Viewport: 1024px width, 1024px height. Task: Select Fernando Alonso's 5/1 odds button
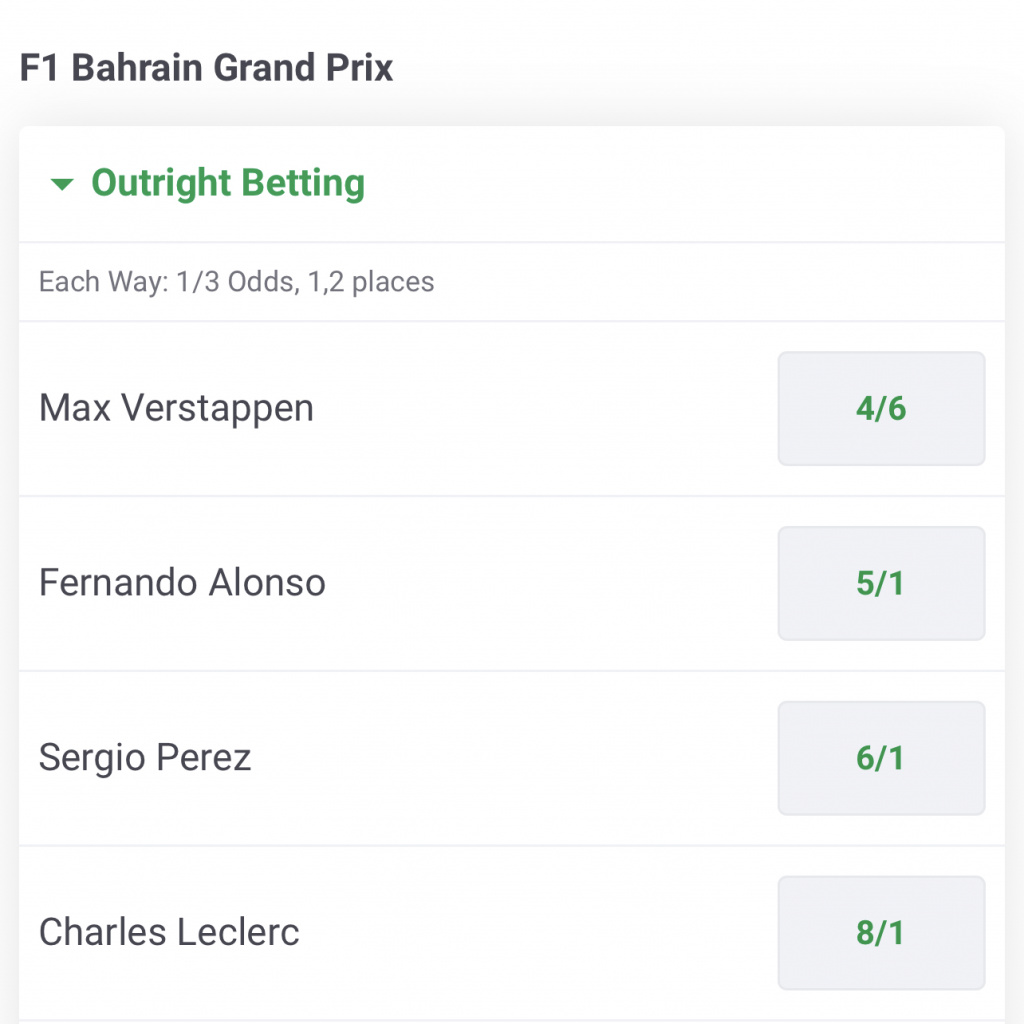(881, 583)
